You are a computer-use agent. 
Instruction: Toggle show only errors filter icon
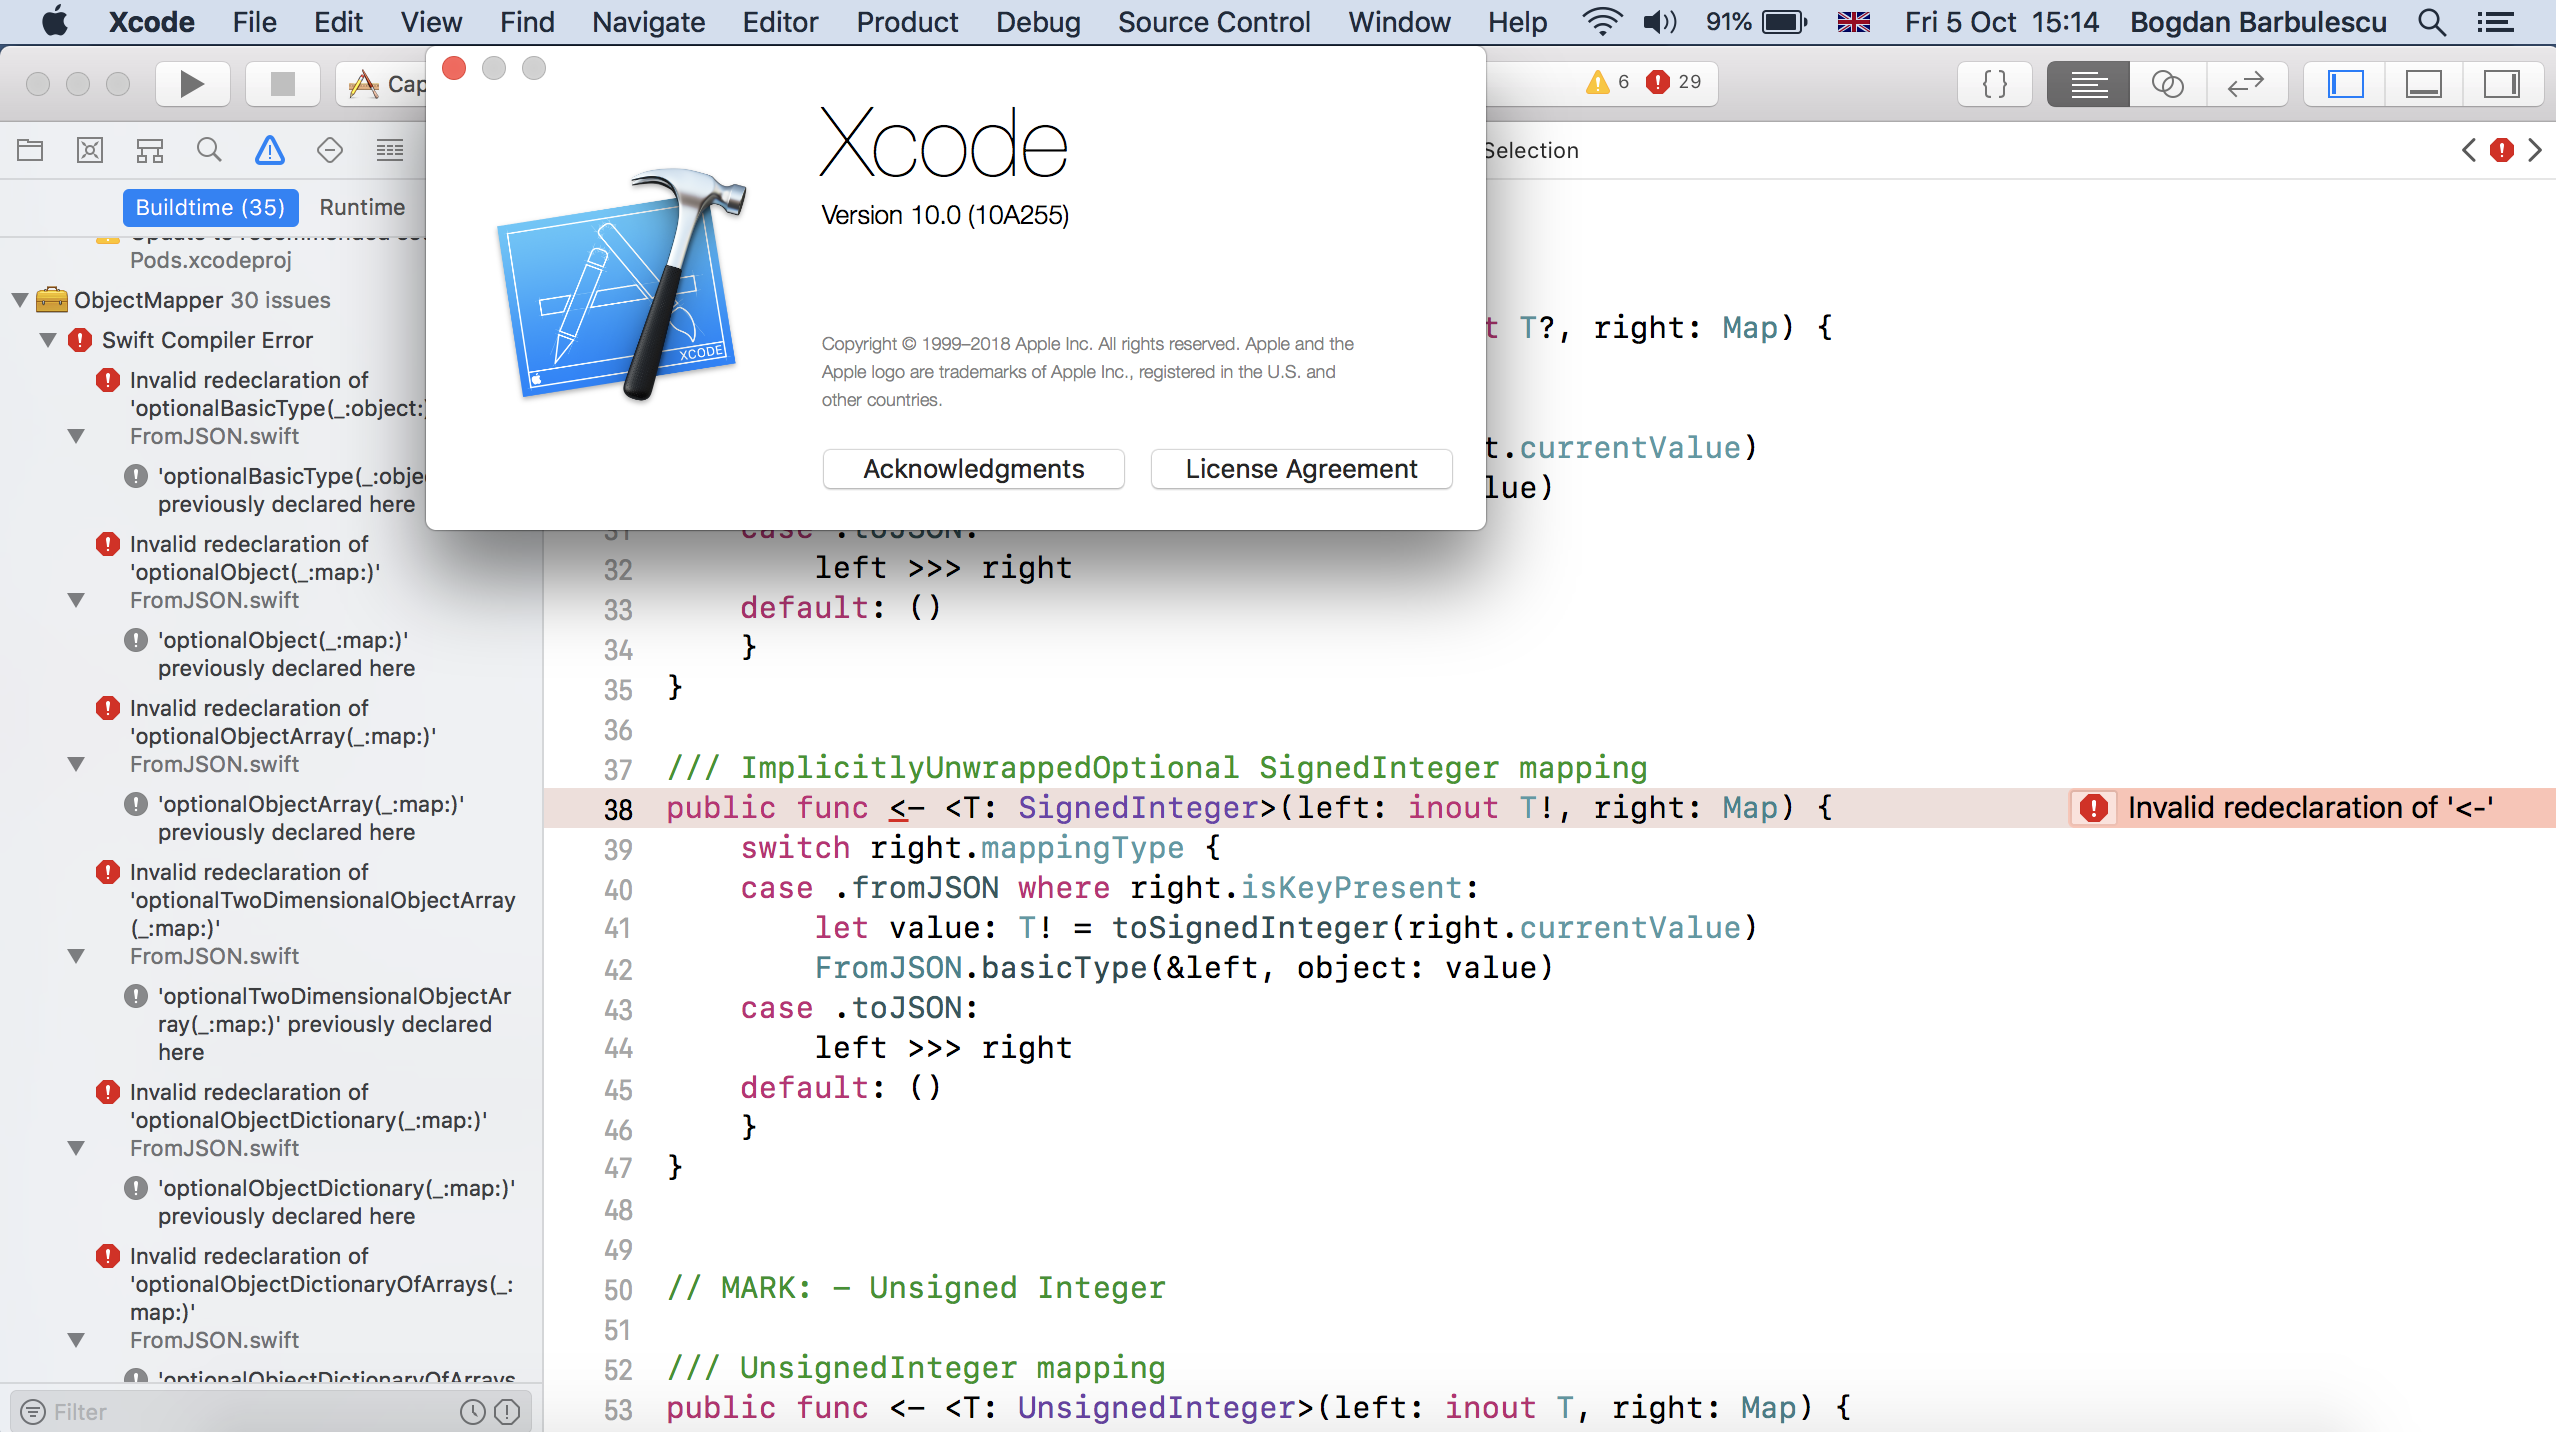[x=507, y=1411]
